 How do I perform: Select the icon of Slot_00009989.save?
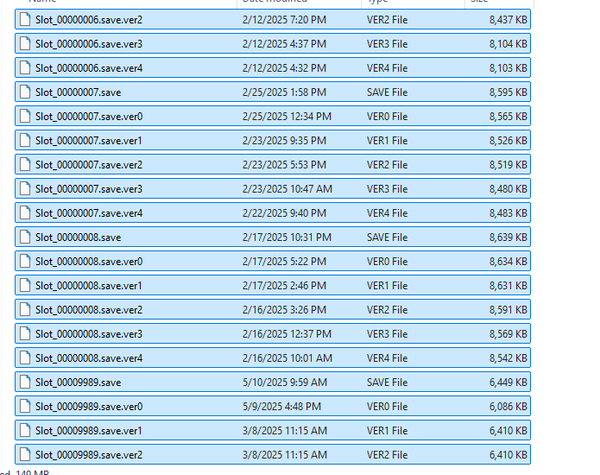point(25,382)
